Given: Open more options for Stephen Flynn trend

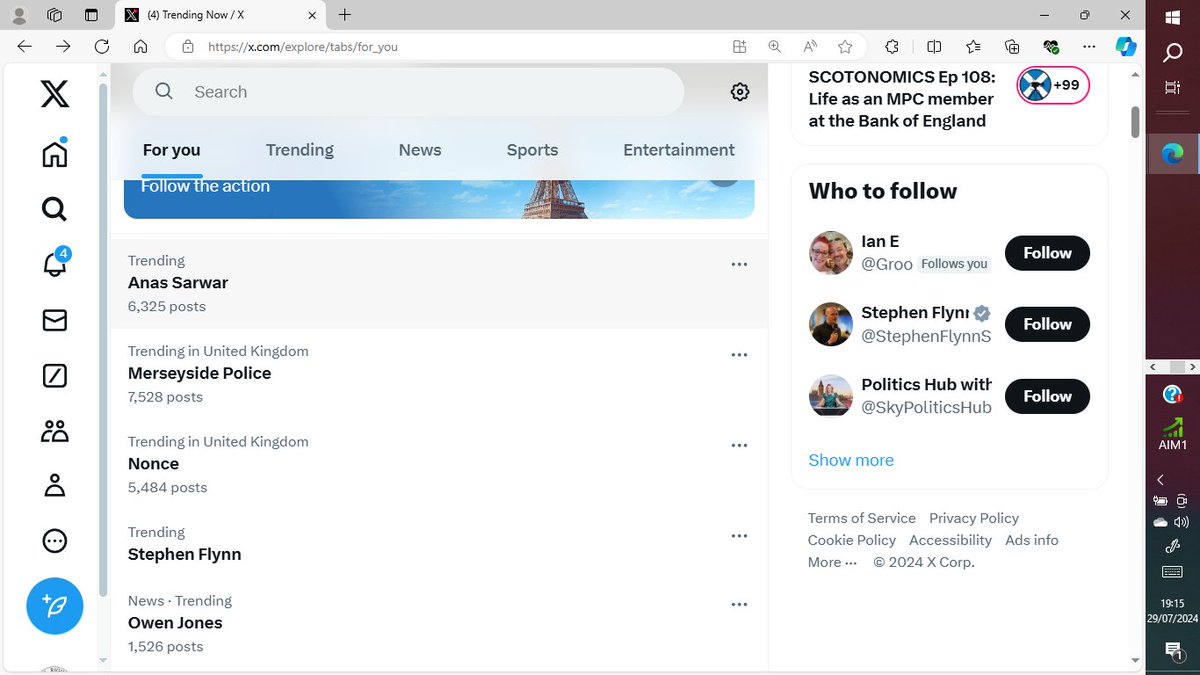Looking at the screenshot, I should point(739,536).
